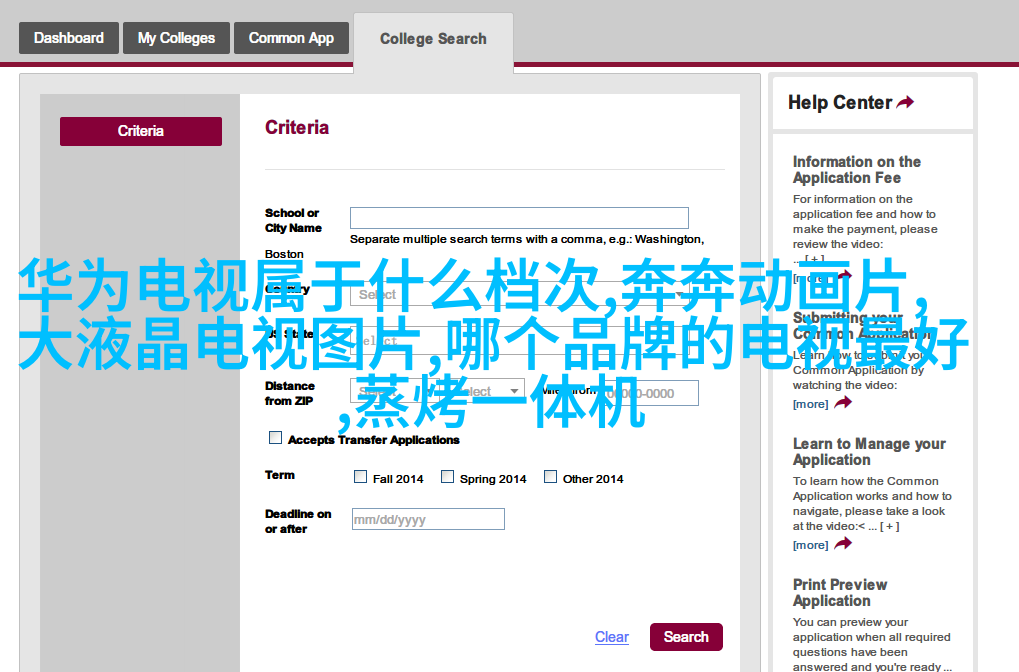Select the Print Preview Application heading
The image size is (1019, 672).
tap(840, 593)
